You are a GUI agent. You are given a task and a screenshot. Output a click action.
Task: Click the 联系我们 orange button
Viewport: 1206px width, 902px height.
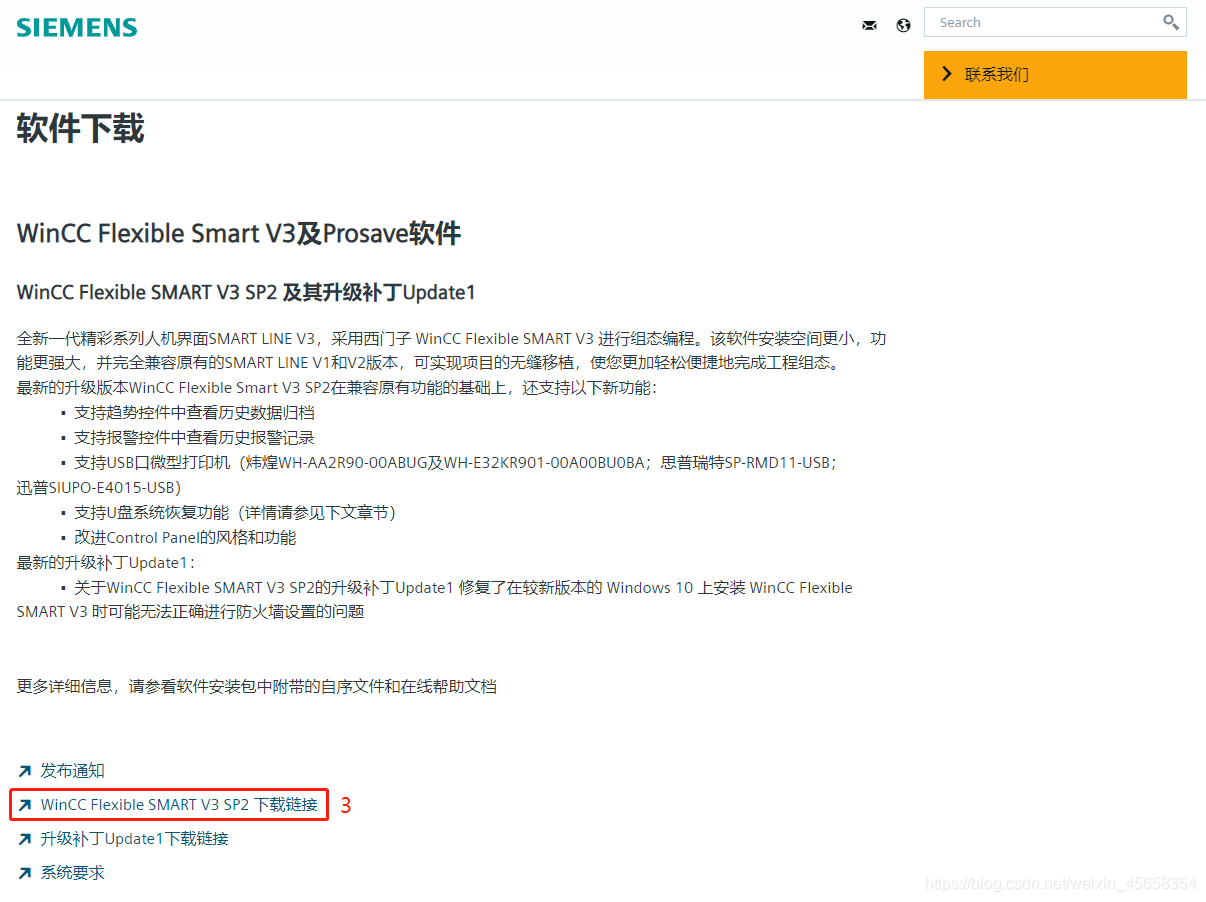click(1055, 74)
